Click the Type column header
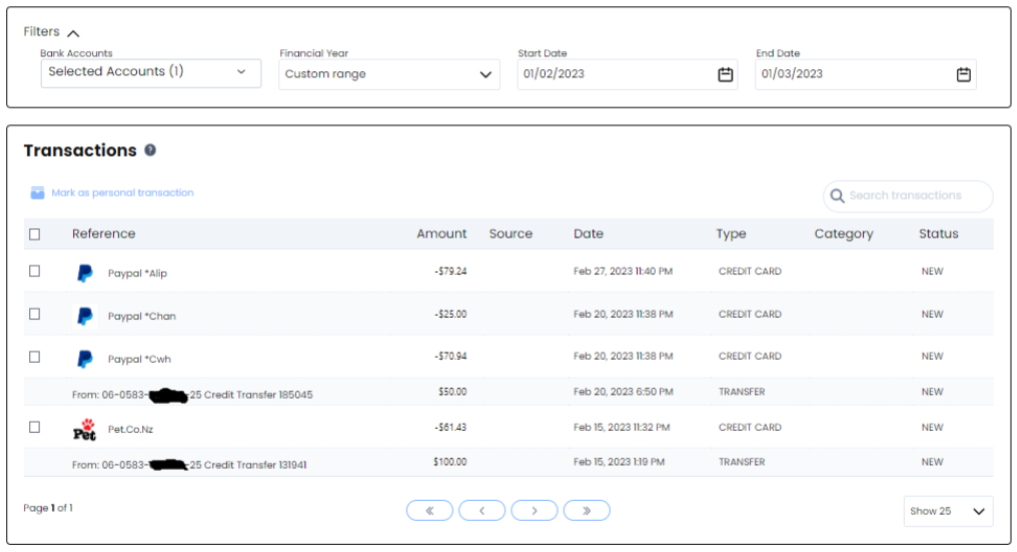 [x=731, y=234]
